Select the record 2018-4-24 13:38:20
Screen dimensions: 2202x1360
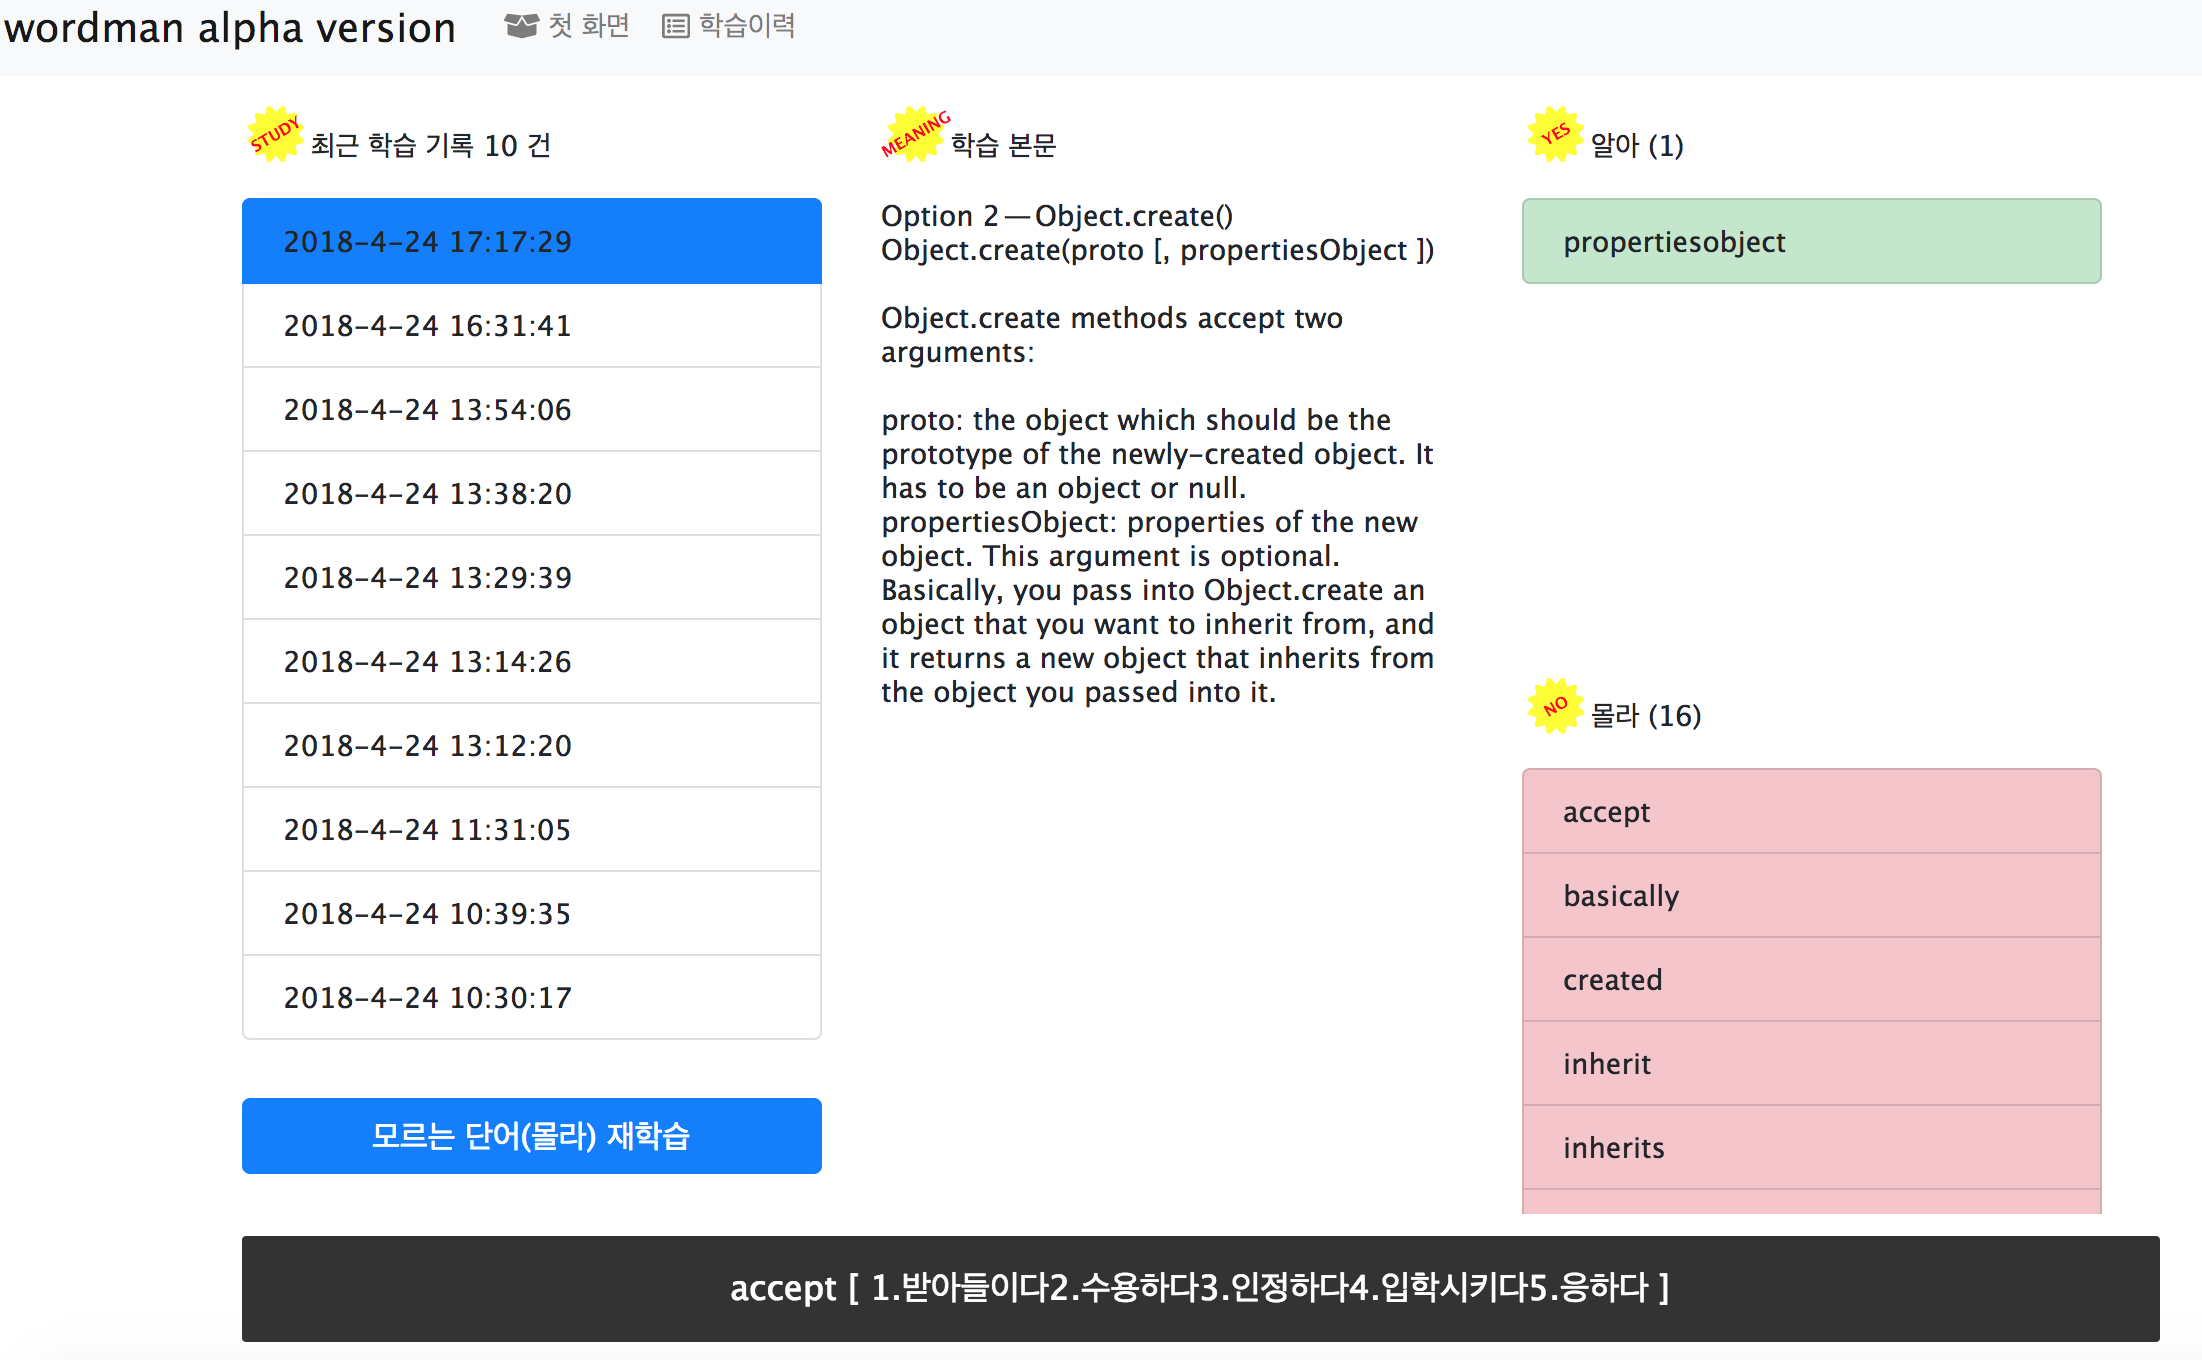click(532, 493)
